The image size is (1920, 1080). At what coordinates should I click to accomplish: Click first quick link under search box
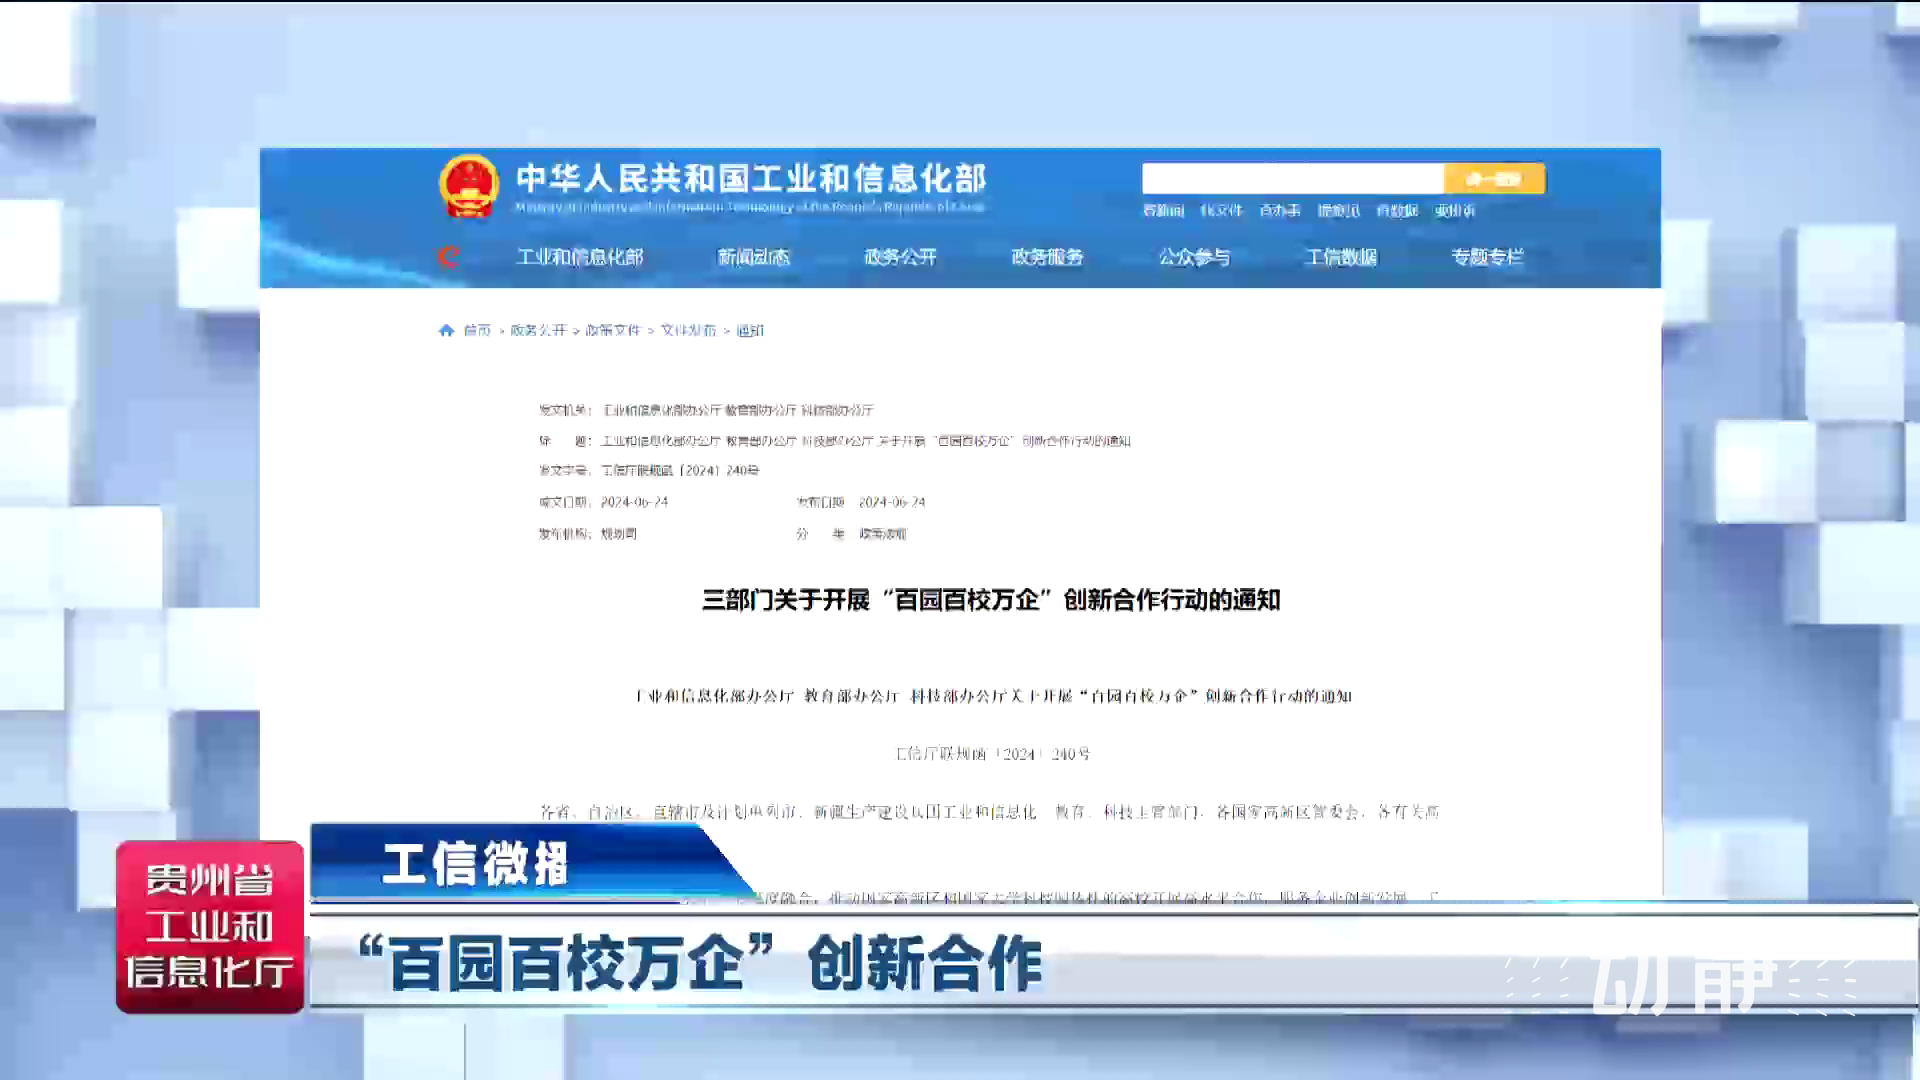1163,210
